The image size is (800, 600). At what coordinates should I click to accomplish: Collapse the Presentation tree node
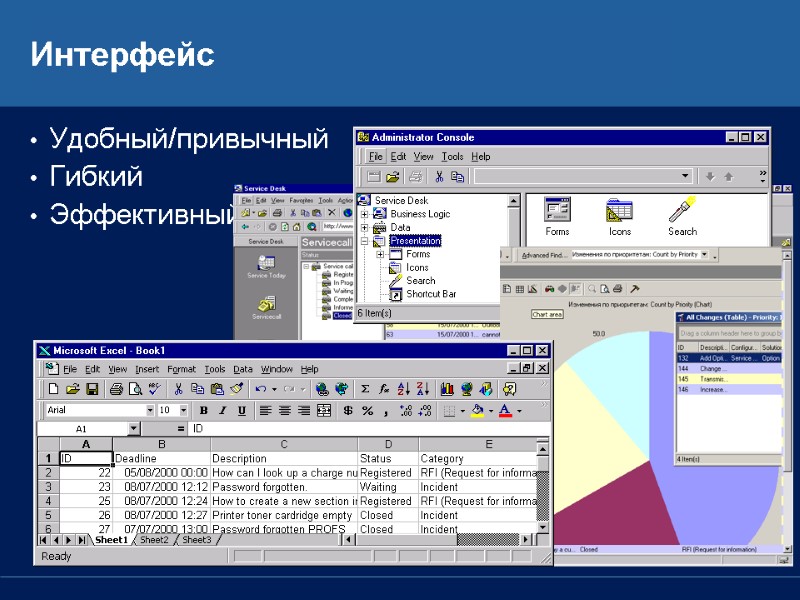pyautogui.click(x=365, y=241)
